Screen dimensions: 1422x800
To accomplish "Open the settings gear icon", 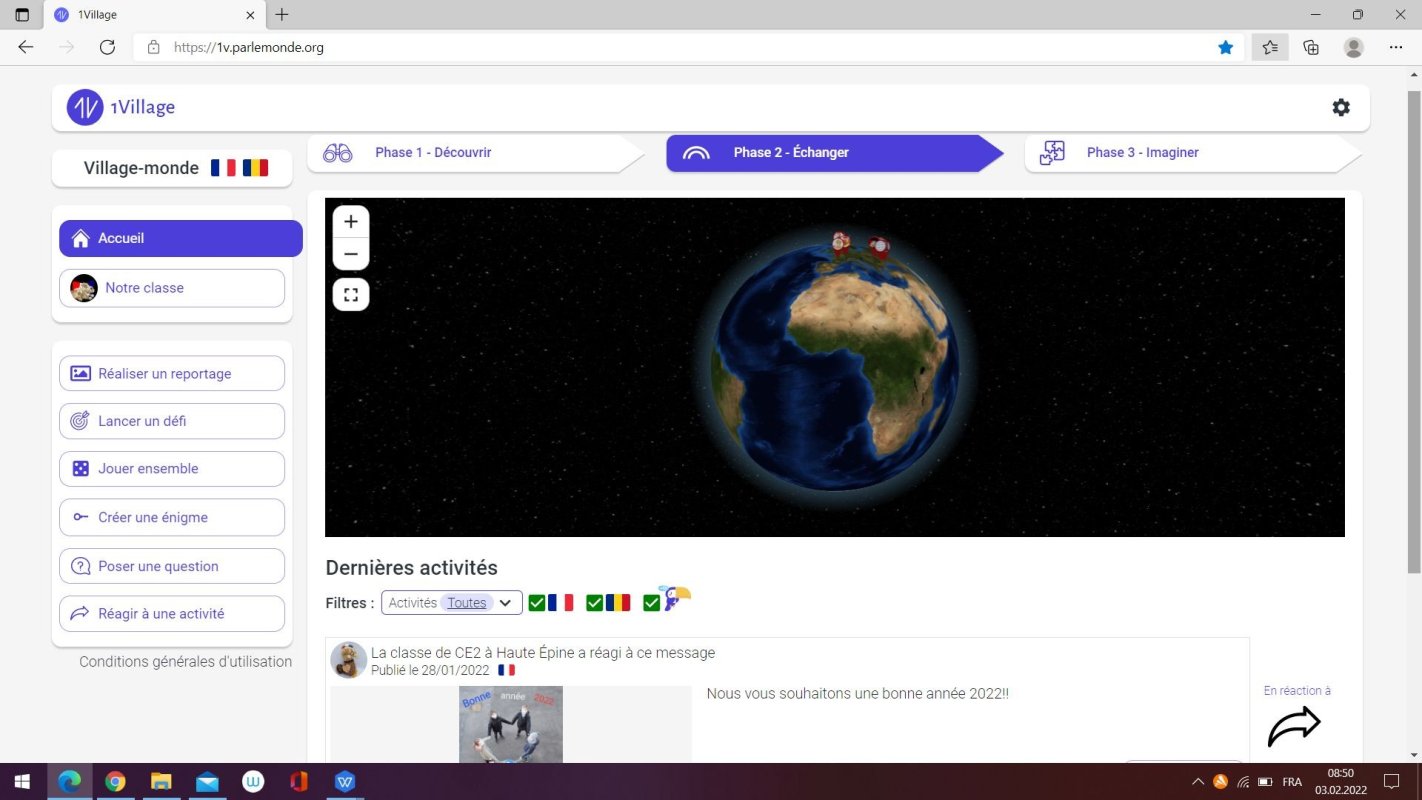I will pyautogui.click(x=1341, y=107).
